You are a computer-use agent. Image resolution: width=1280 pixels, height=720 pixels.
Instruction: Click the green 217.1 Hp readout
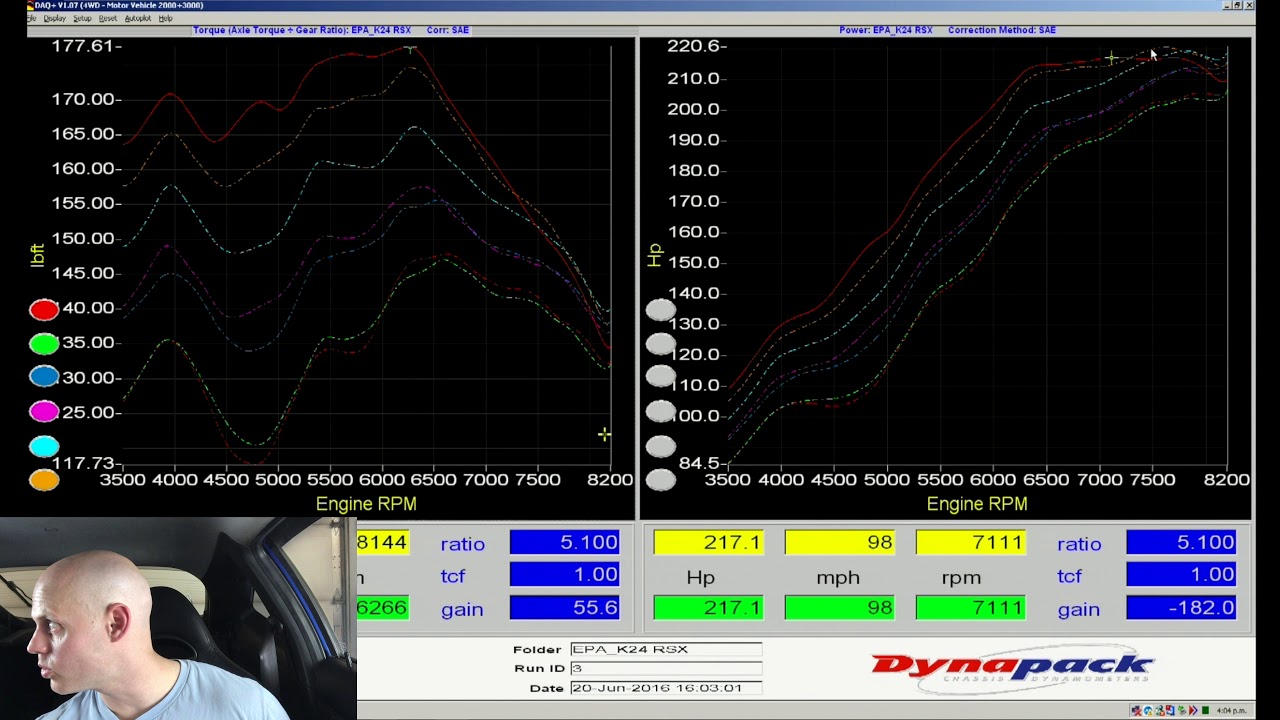point(708,608)
